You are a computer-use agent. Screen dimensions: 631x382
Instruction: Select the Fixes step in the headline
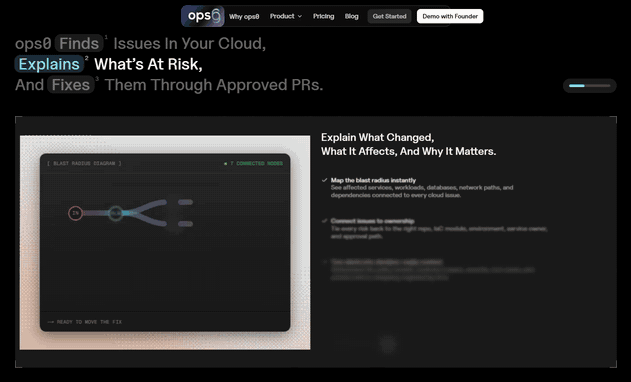click(x=71, y=85)
